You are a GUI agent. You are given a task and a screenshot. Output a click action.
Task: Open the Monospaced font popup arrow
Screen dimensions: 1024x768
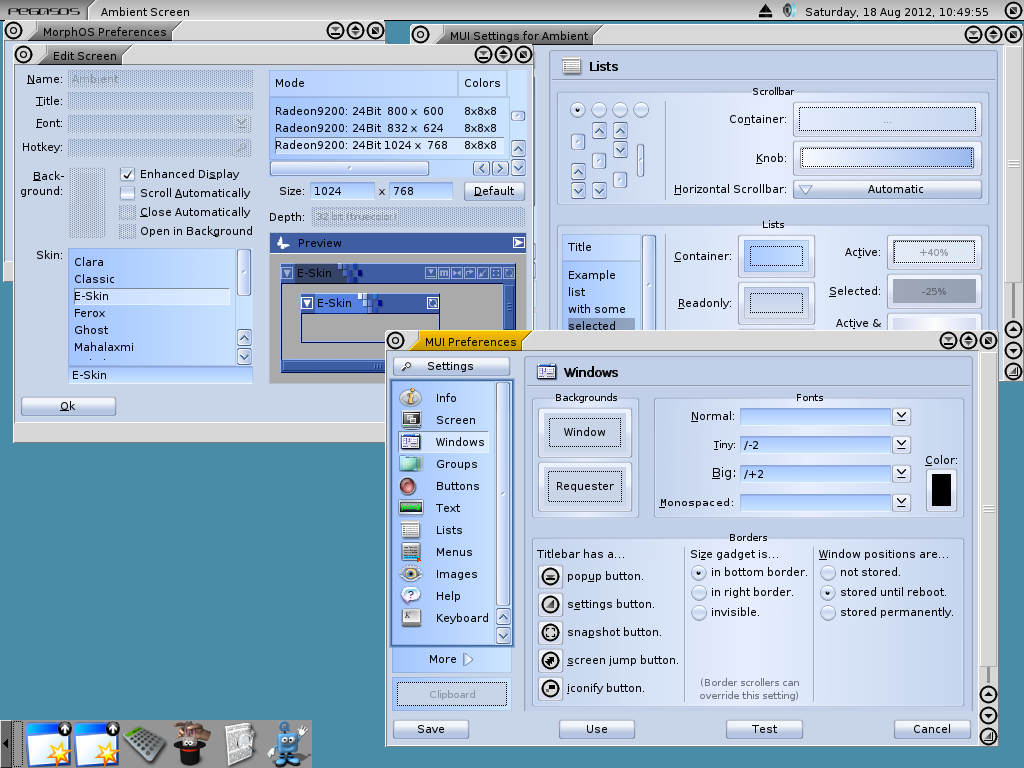(901, 502)
